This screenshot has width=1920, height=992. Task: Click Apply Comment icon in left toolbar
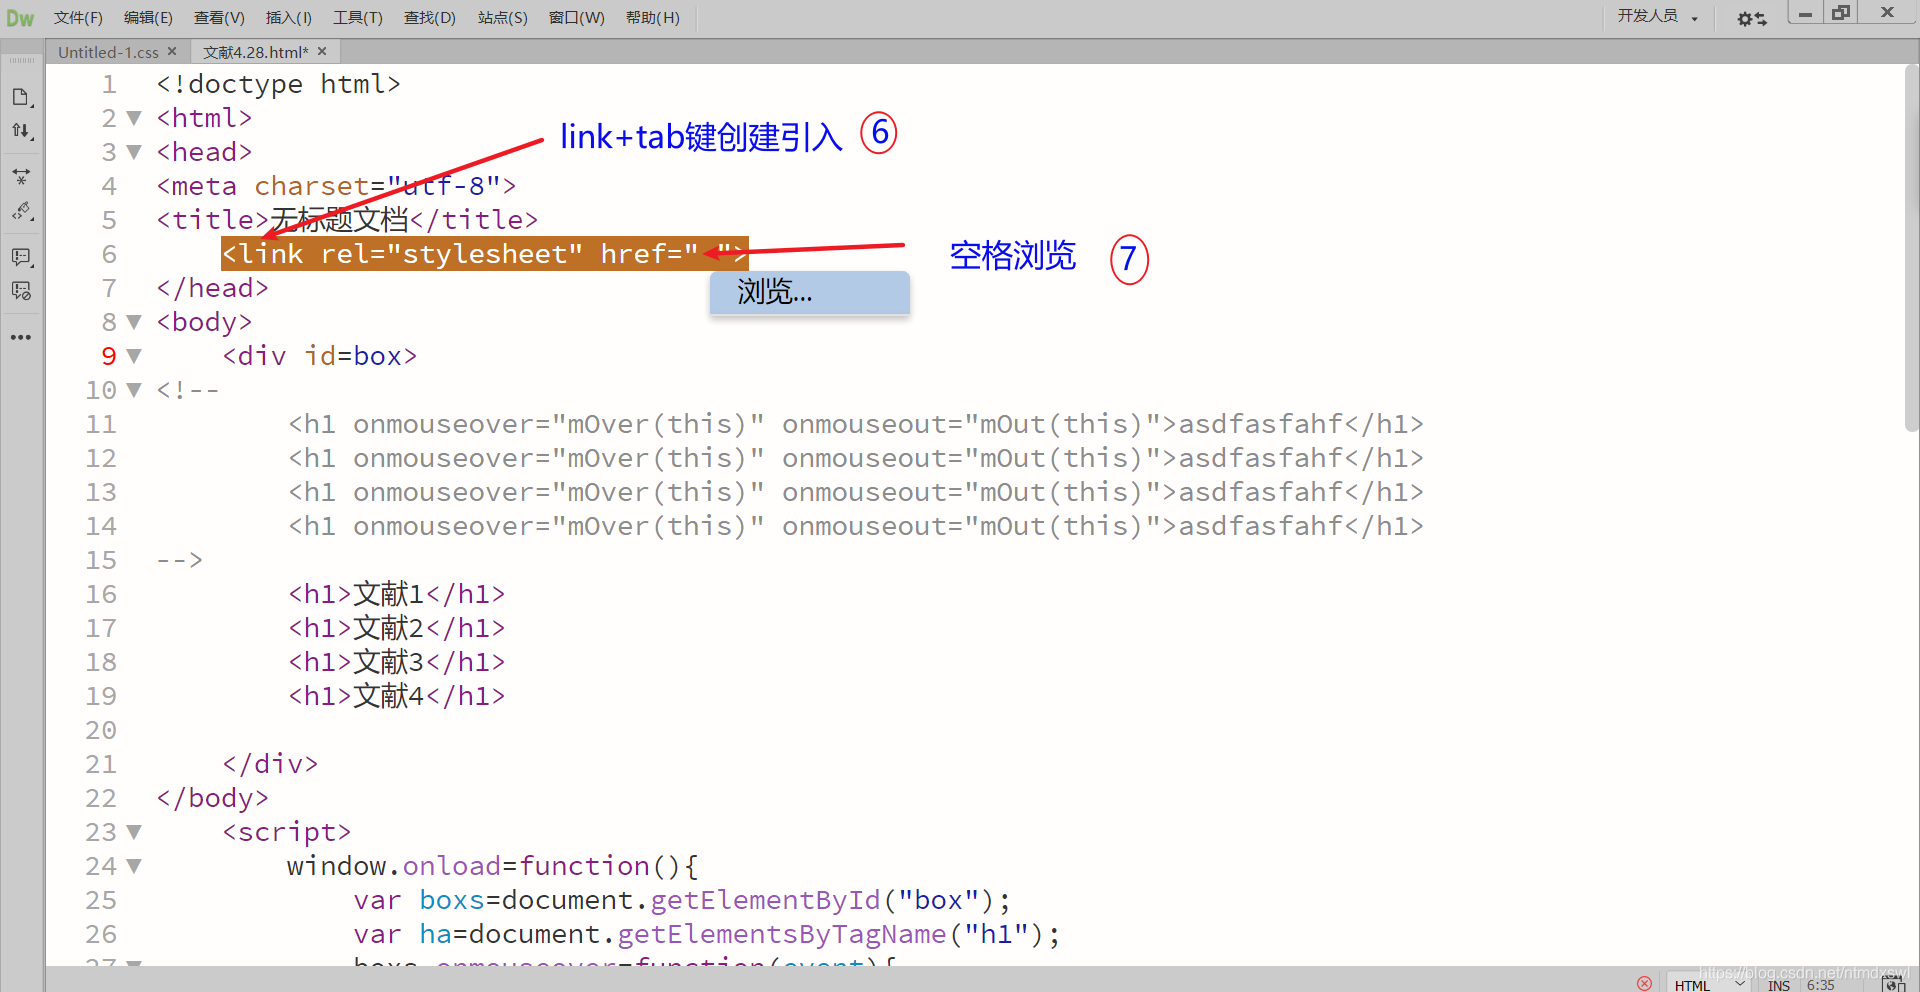(21, 257)
